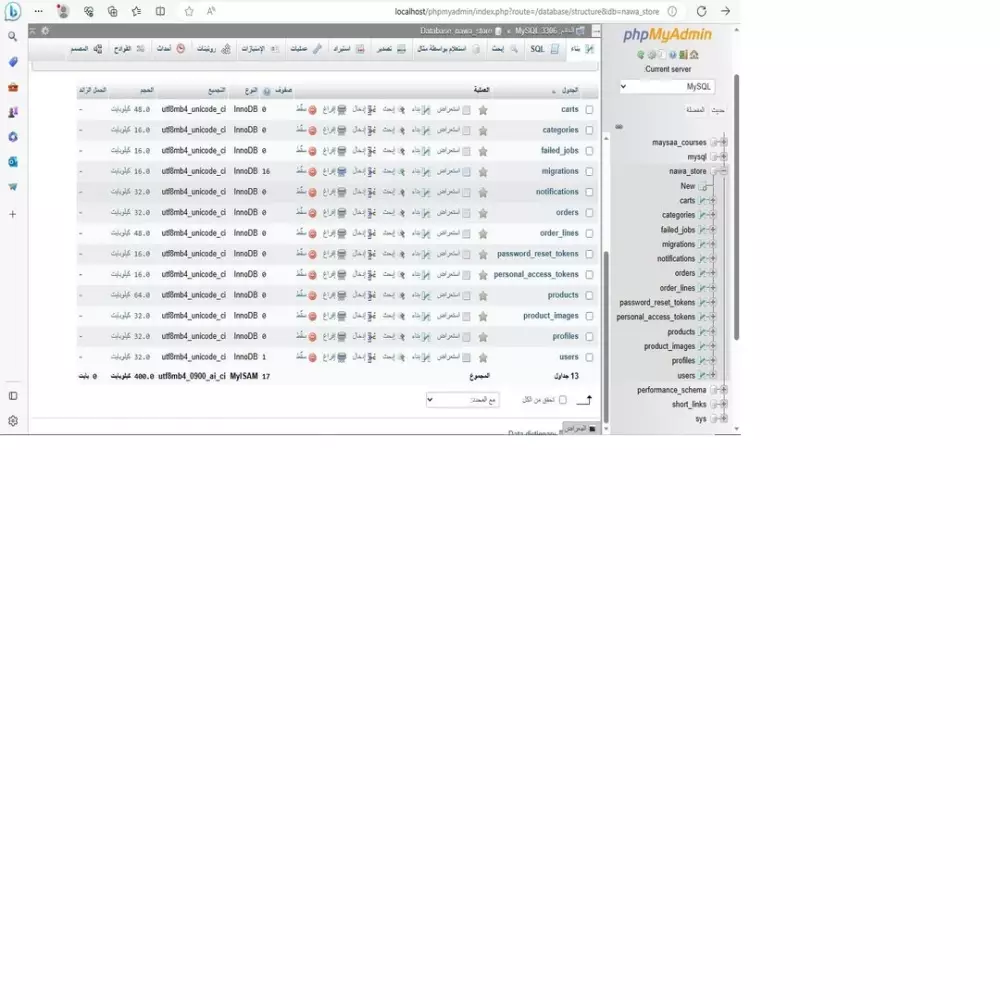Open the Outlook icon in Edge sidebar
This screenshot has width=1000, height=1000.
(13, 162)
